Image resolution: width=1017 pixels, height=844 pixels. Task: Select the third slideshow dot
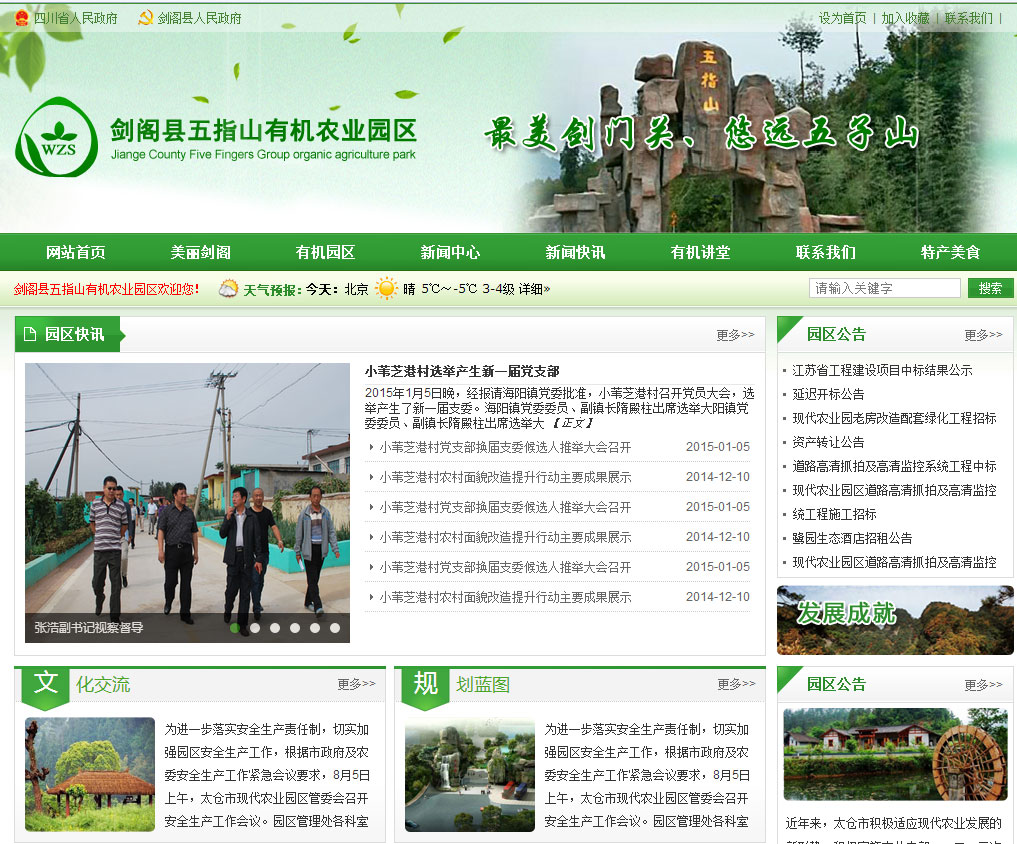[x=275, y=628]
